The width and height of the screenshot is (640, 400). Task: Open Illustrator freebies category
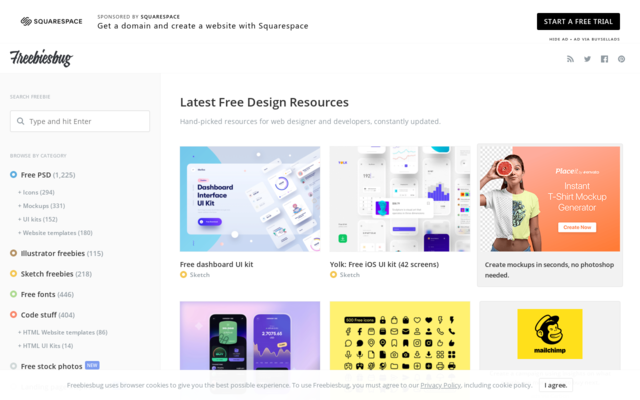62,253
